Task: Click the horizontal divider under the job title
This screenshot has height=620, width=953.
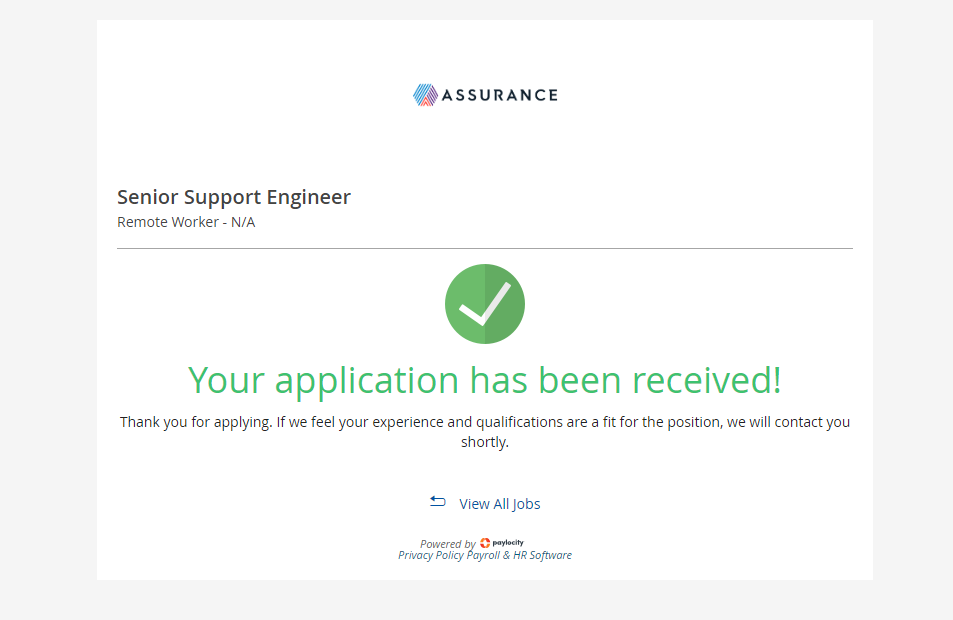Action: click(x=485, y=248)
